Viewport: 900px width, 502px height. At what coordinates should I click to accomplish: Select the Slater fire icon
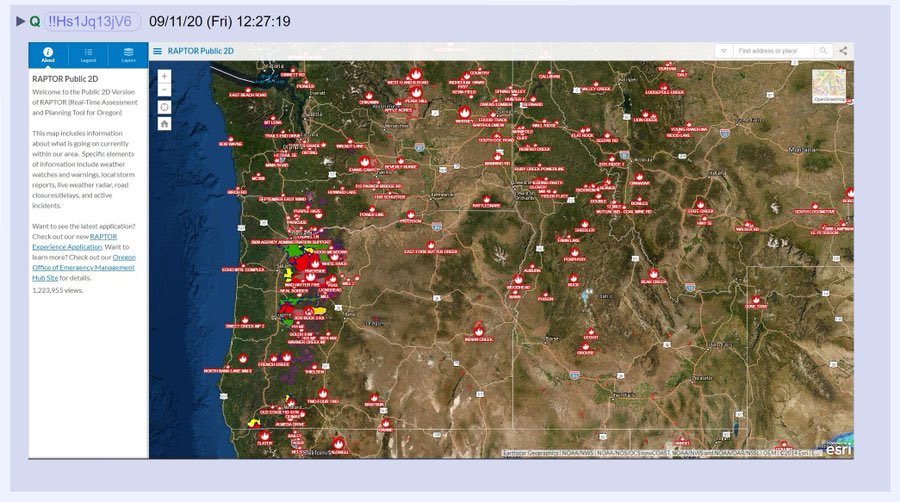[265, 436]
